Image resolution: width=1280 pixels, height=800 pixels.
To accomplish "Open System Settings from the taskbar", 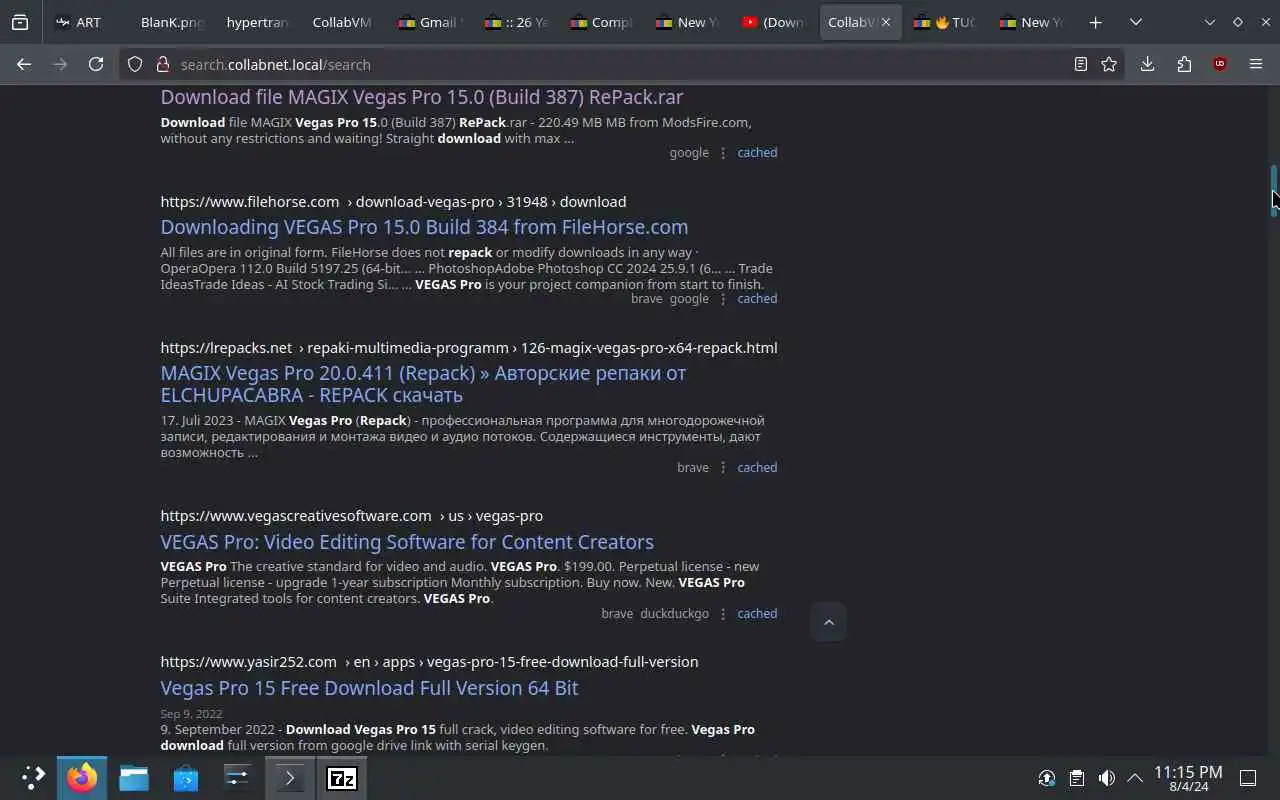I will click(237, 778).
